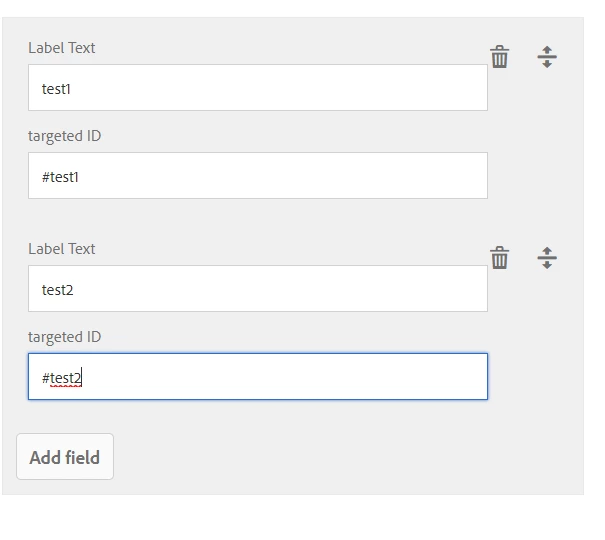Select the targeted ID caption above #test2
This screenshot has height=540, width=605.
pos(64,337)
